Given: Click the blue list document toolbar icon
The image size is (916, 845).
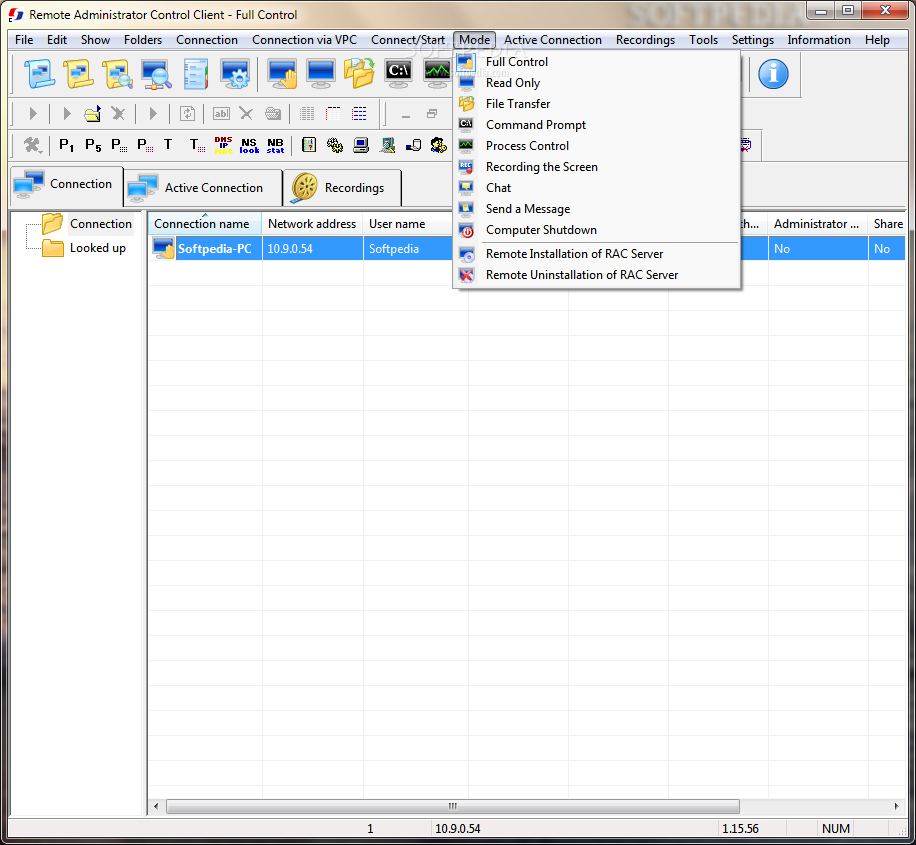Looking at the screenshot, I should click(x=196, y=74).
